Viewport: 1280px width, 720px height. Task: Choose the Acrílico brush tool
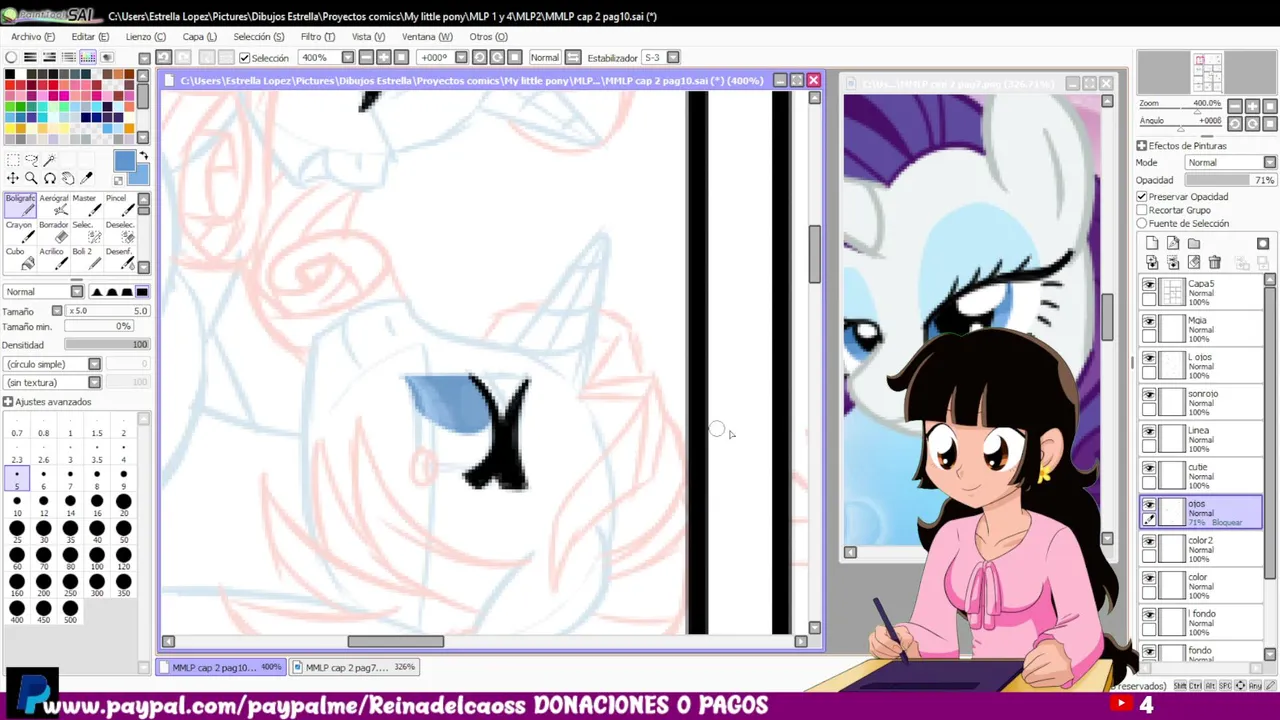coord(53,259)
